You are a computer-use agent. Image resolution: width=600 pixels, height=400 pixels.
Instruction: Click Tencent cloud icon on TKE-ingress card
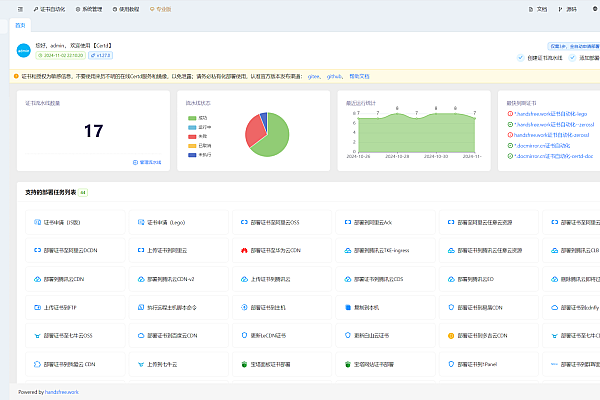347,250
